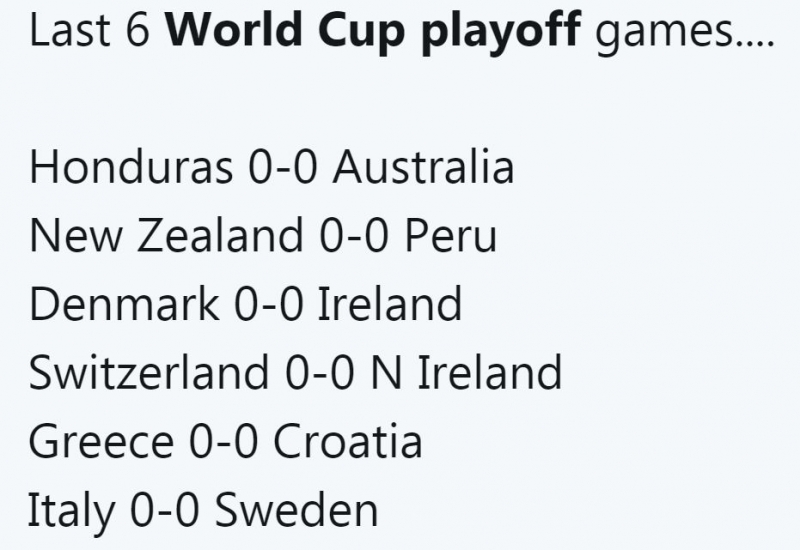Click the team name Denmark
Viewport: 800px width, 550px height.
(125, 304)
